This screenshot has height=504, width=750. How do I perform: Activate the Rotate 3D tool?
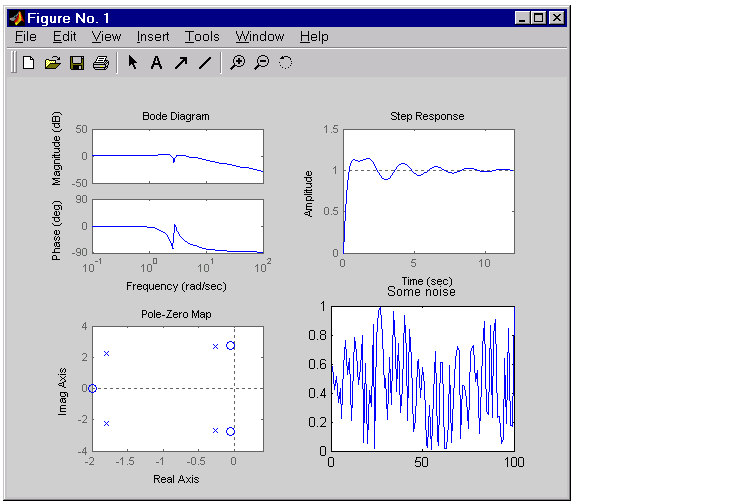(286, 63)
